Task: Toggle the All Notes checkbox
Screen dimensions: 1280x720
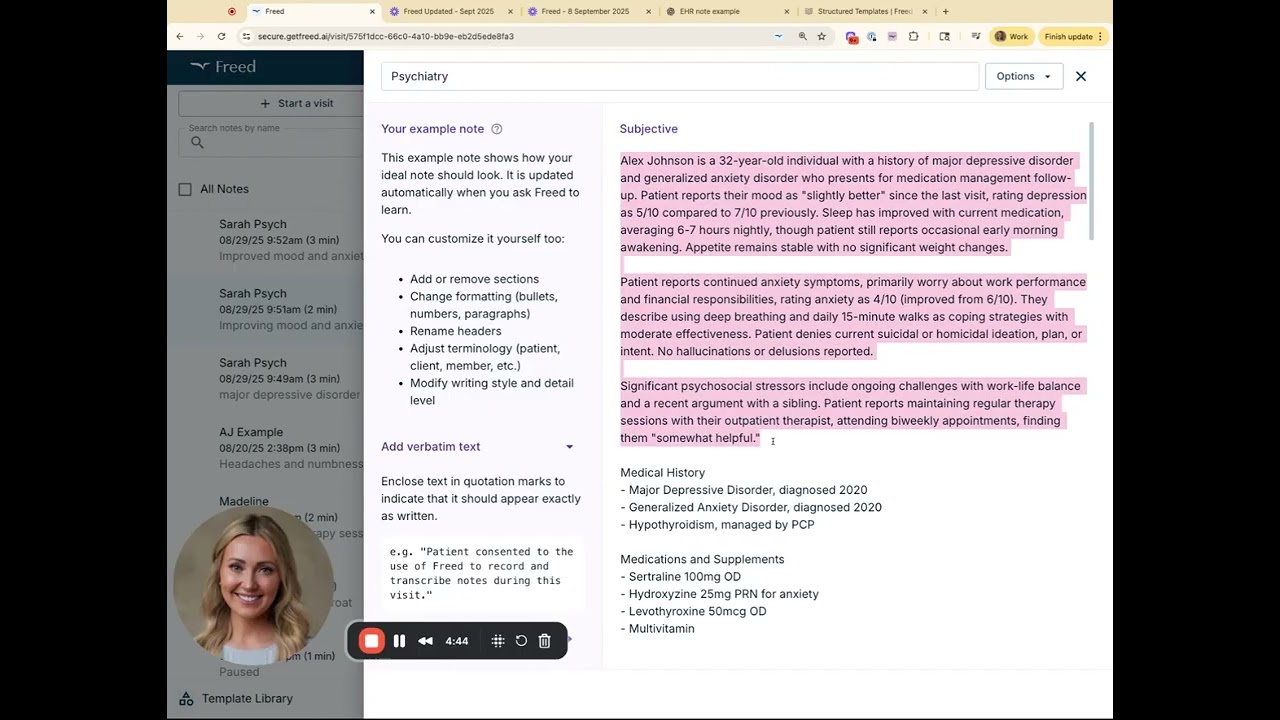Action: click(x=185, y=189)
